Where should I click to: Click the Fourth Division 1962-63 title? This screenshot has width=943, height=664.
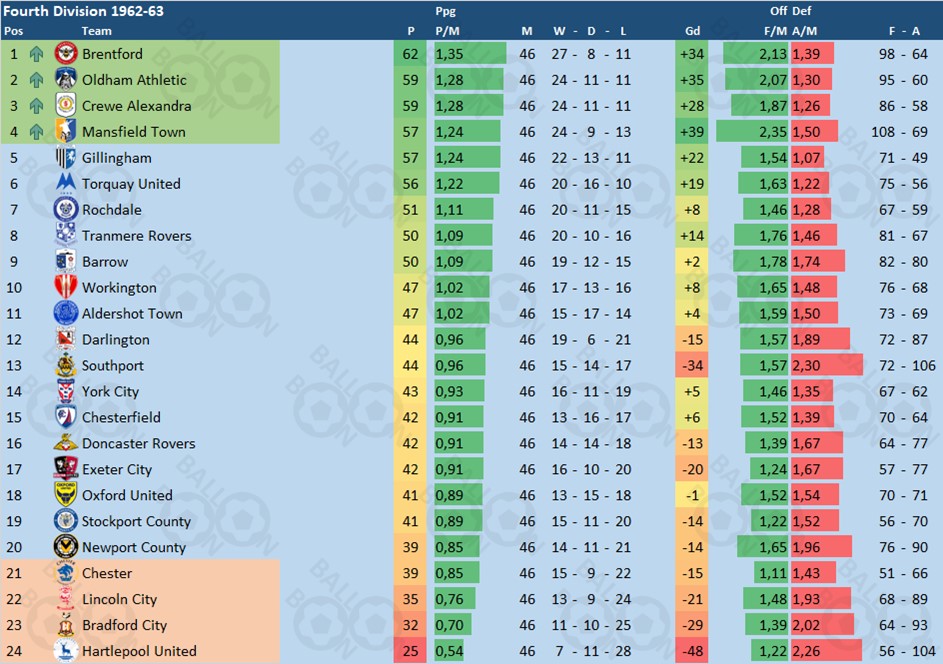(84, 11)
